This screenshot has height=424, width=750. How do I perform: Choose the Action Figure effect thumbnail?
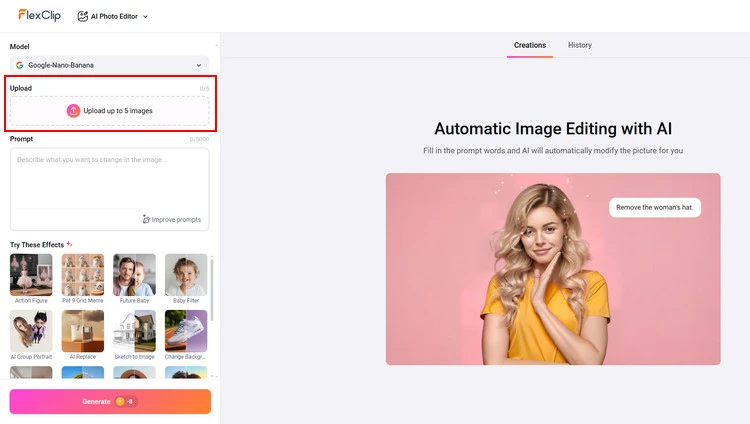click(x=31, y=274)
